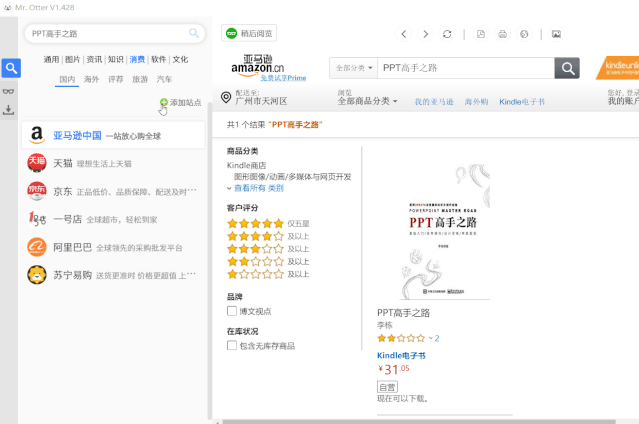Open the glasses reading-mode sidebar icon
Image resolution: width=639 pixels, height=424 pixels.
tap(8, 91)
